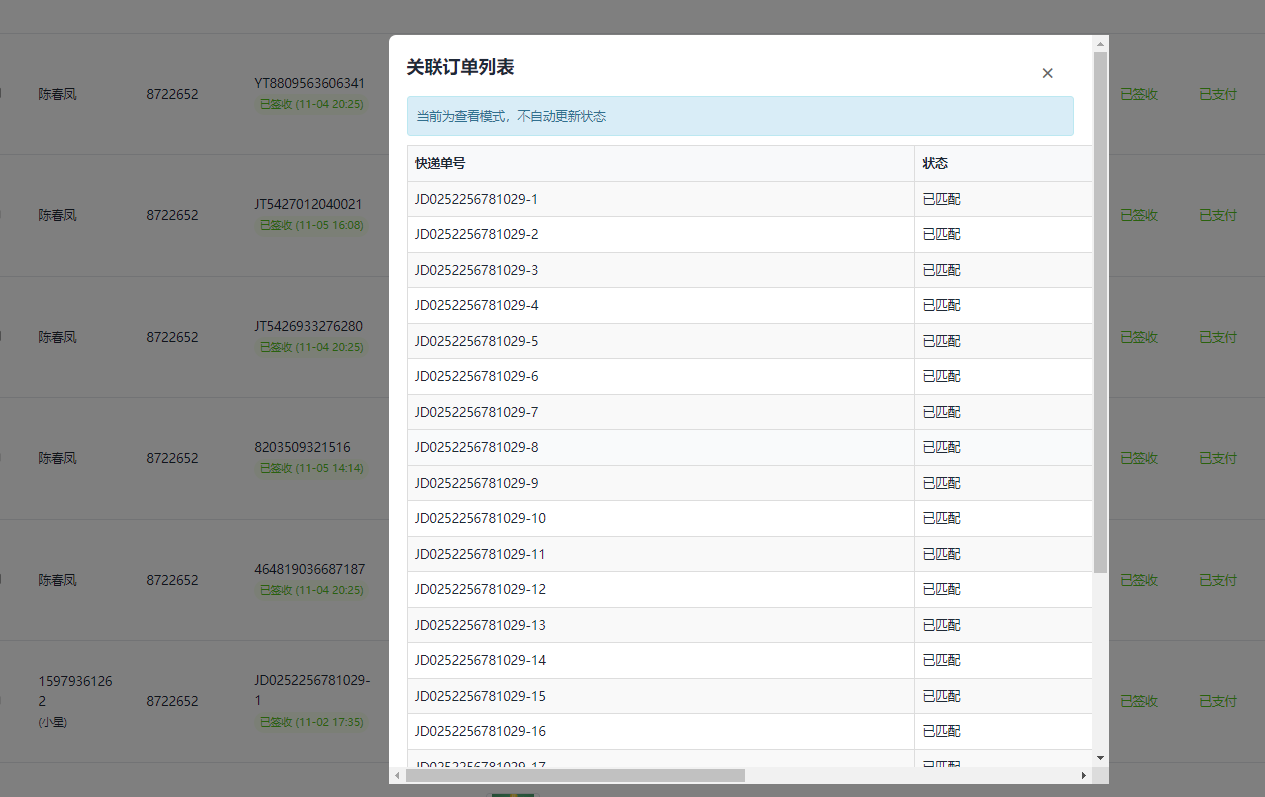Click the dialog's vertical scrollbar up arrow
The height and width of the screenshot is (797, 1265).
click(x=1100, y=44)
